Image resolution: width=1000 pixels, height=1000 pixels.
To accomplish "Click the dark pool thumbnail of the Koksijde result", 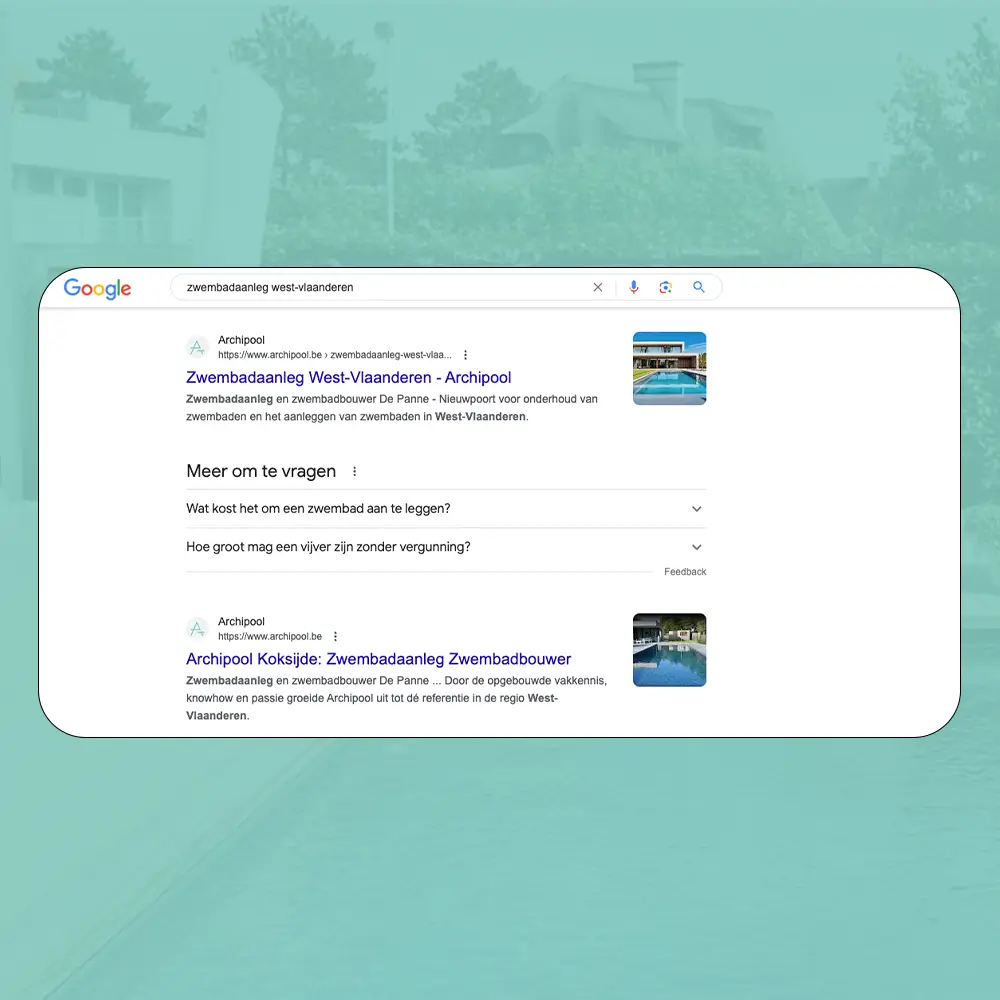I will (669, 650).
